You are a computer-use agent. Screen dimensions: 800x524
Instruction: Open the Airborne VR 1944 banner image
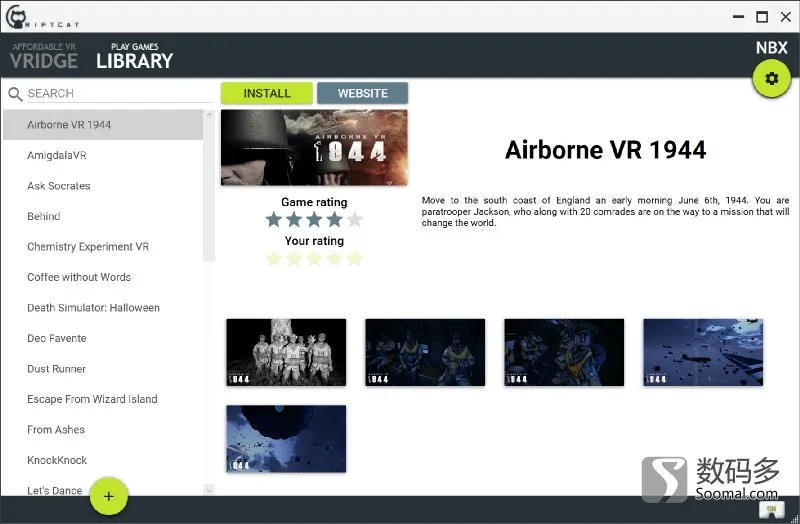[314, 147]
